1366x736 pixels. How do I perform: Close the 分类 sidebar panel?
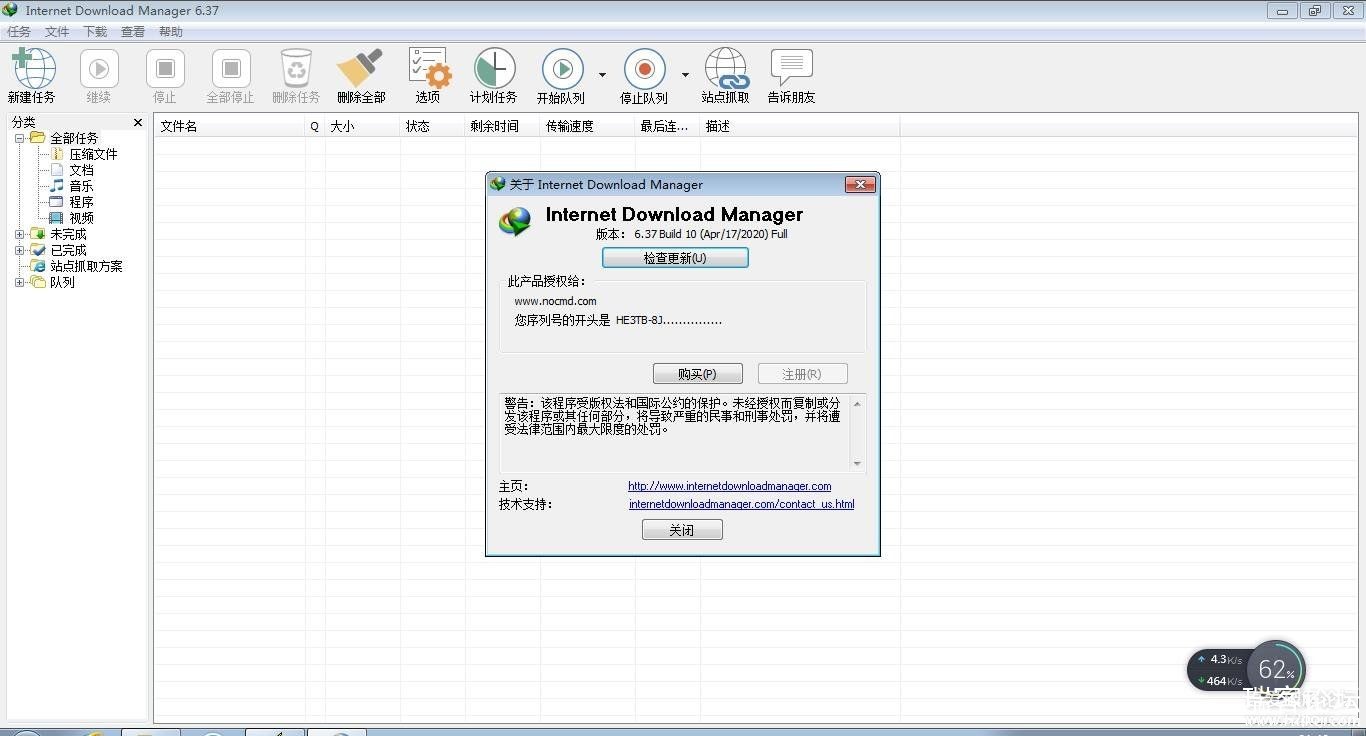click(x=138, y=122)
